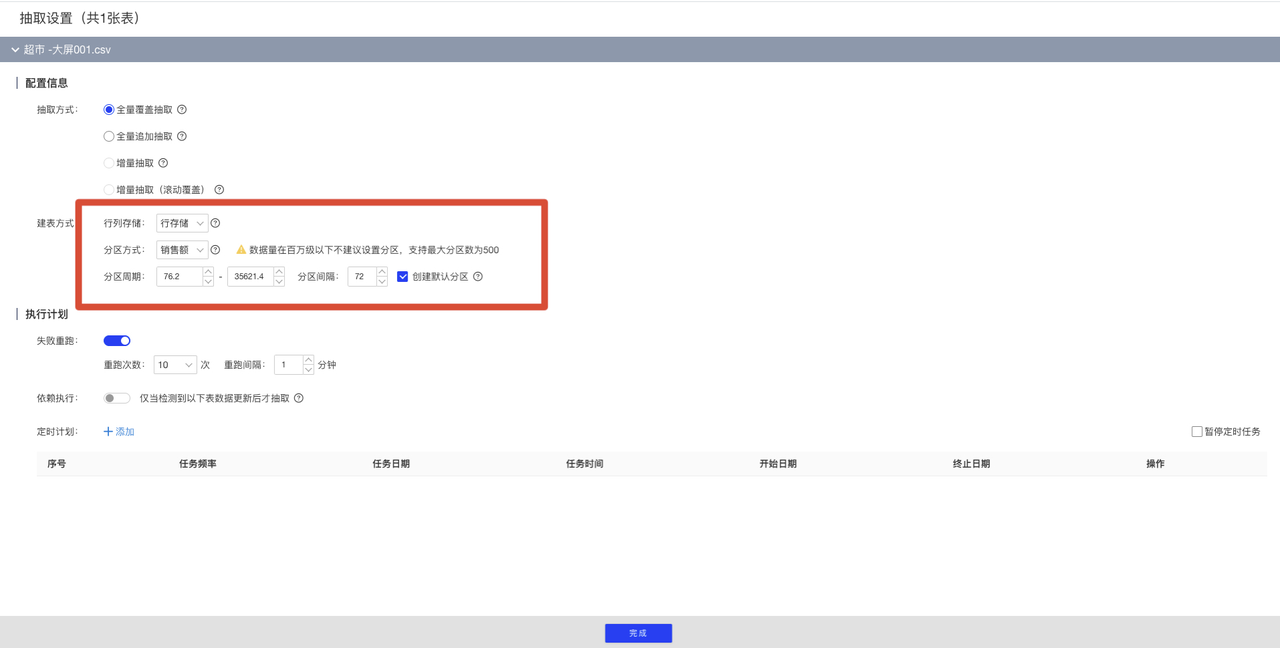Click help icon beside 全量覆盖抽取

182,110
